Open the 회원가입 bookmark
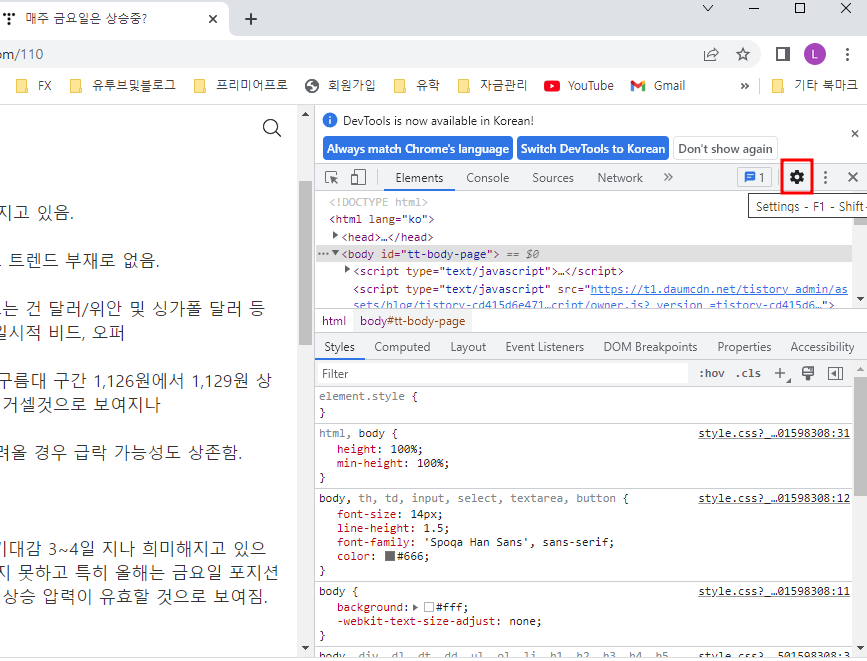Screen dimensions: 867x661 click(x=340, y=86)
